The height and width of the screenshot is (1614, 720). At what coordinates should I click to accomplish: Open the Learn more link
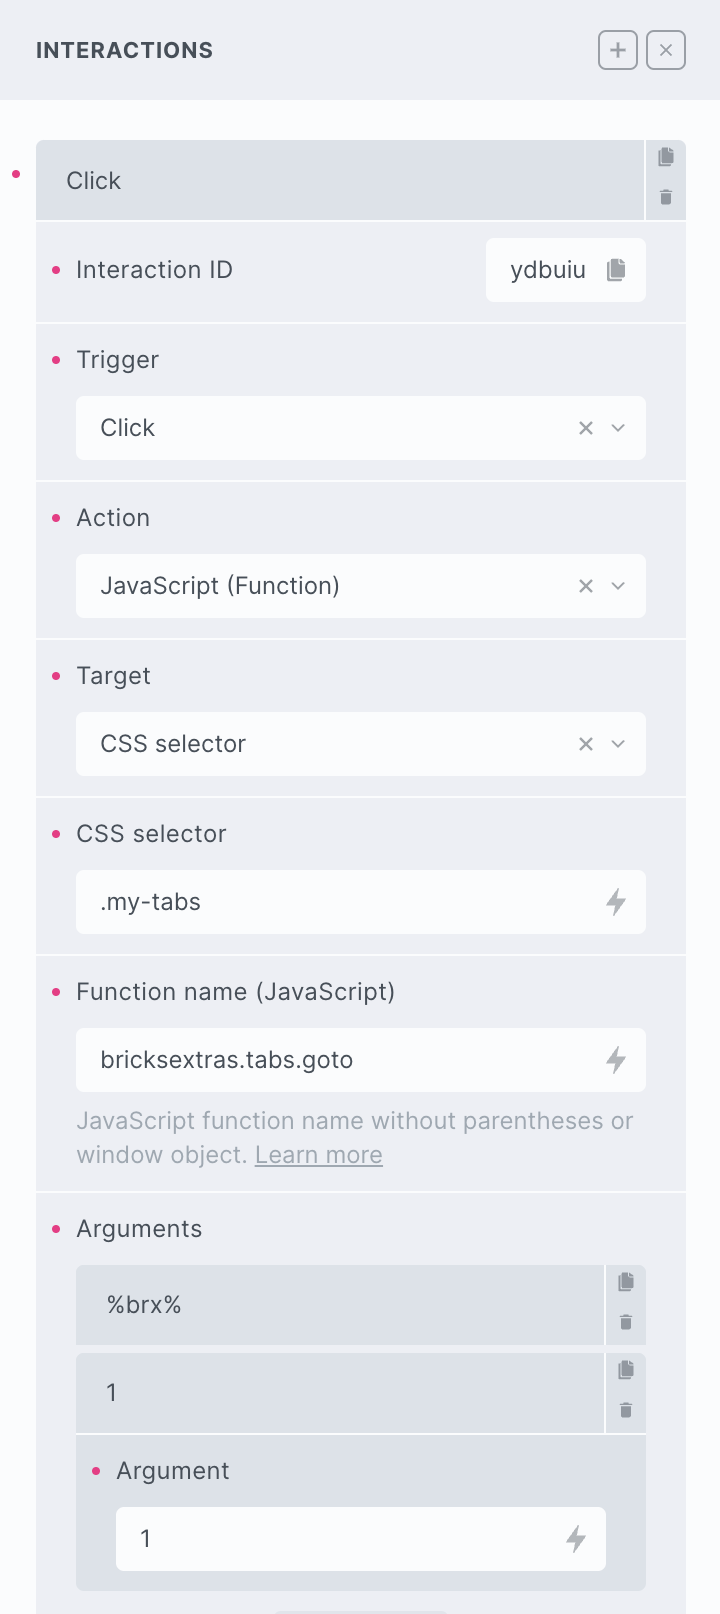point(318,1155)
